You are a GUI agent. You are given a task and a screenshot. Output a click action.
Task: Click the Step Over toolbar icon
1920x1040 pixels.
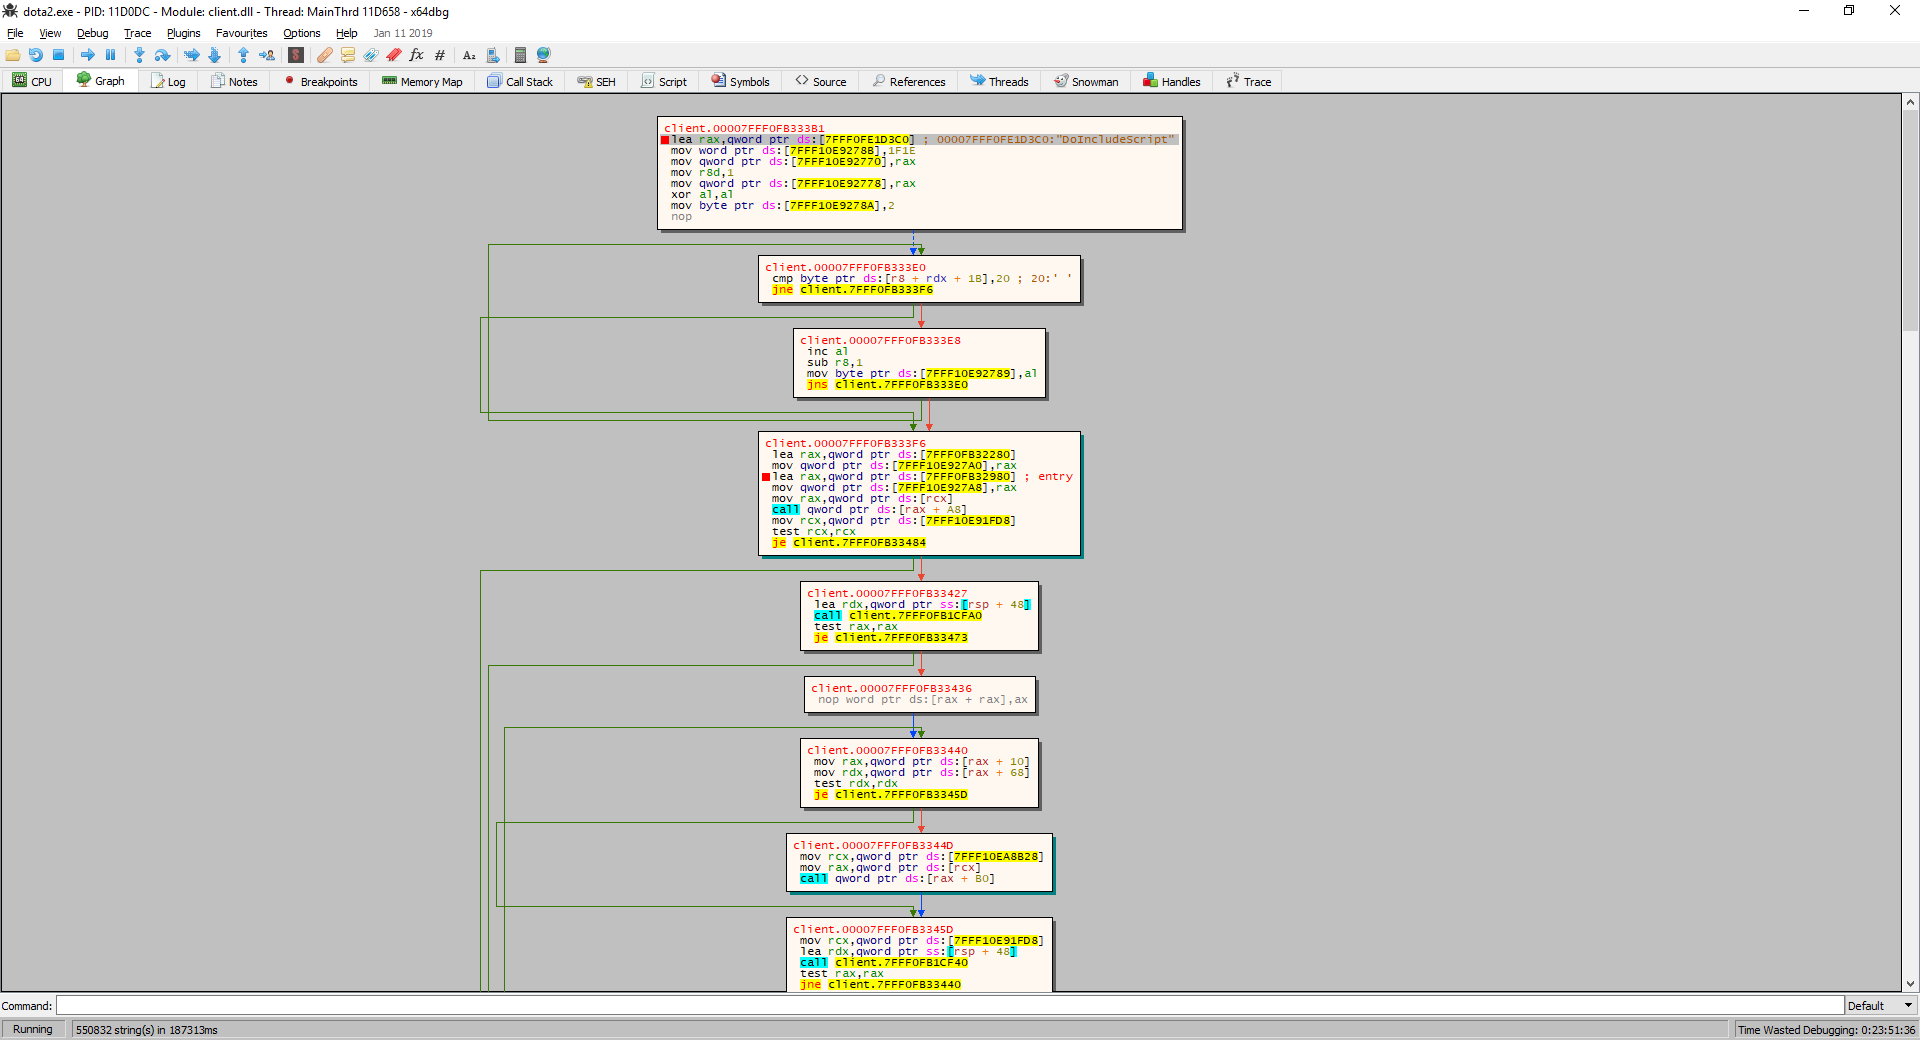click(162, 55)
